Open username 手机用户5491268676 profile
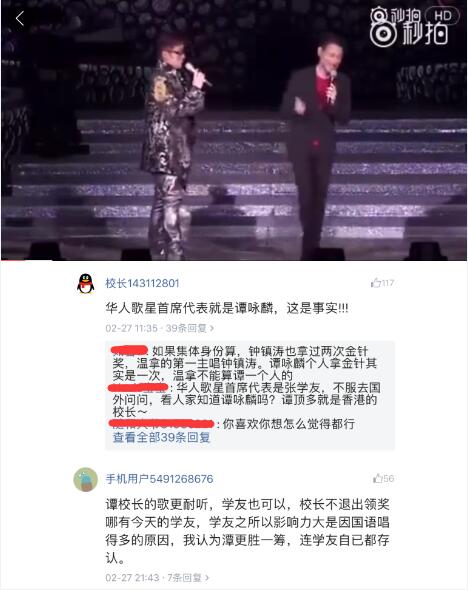The image size is (468, 590). tap(160, 479)
